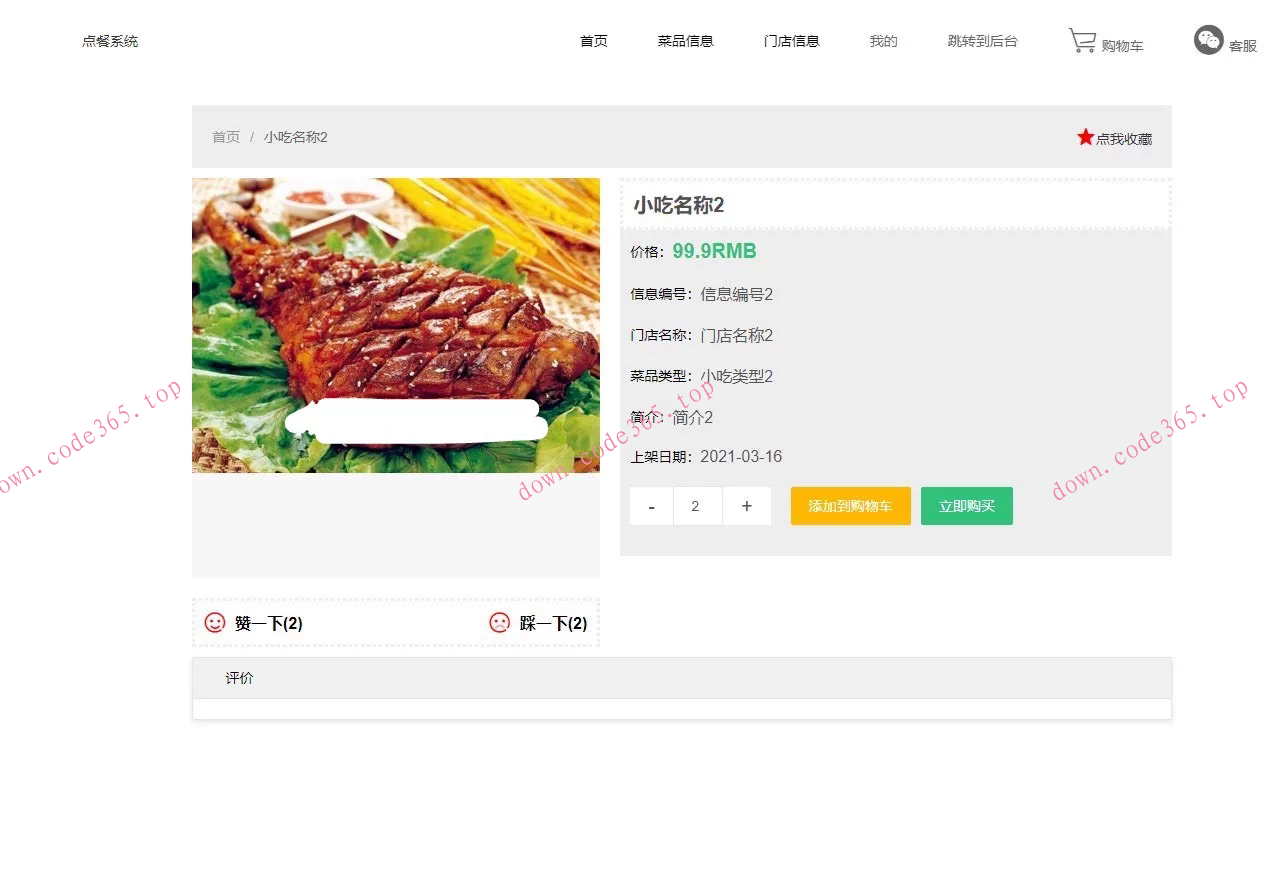The width and height of the screenshot is (1272, 880).
Task: Switch to the 评价 tab
Action: (x=240, y=678)
